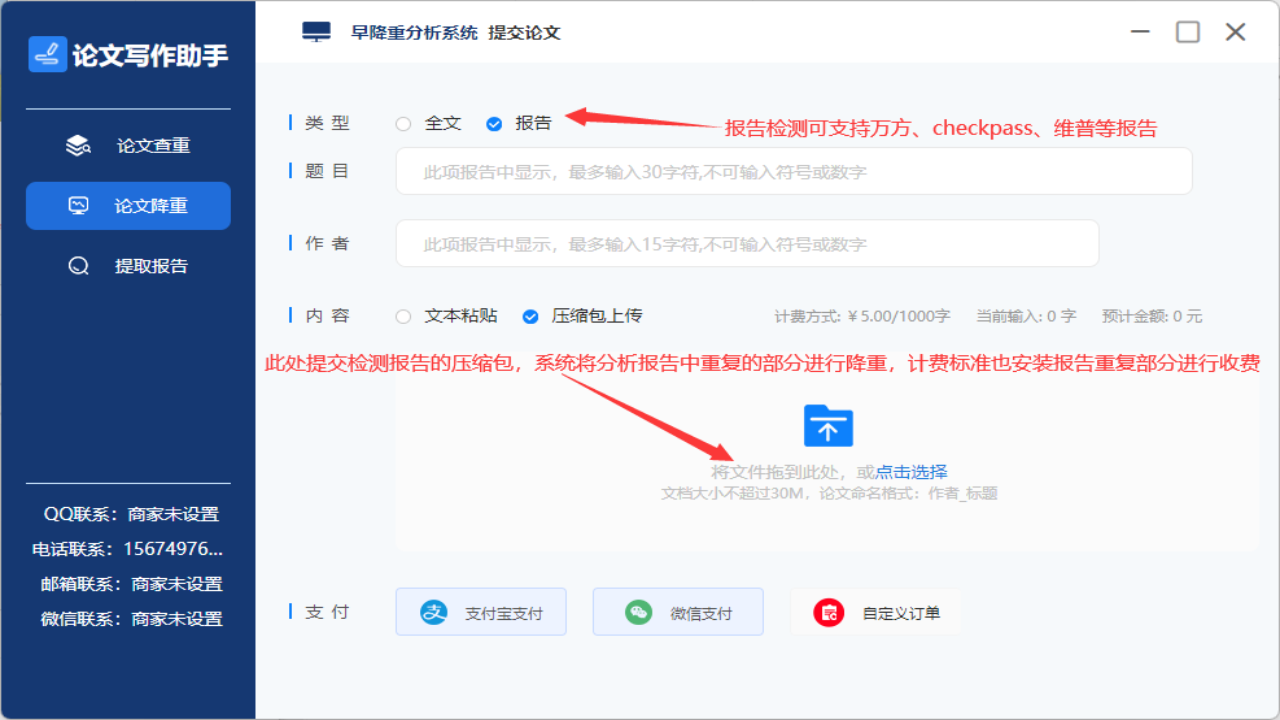Switch to 提取报告 in sidebar
Image resolution: width=1280 pixels, height=720 pixels.
pos(128,266)
